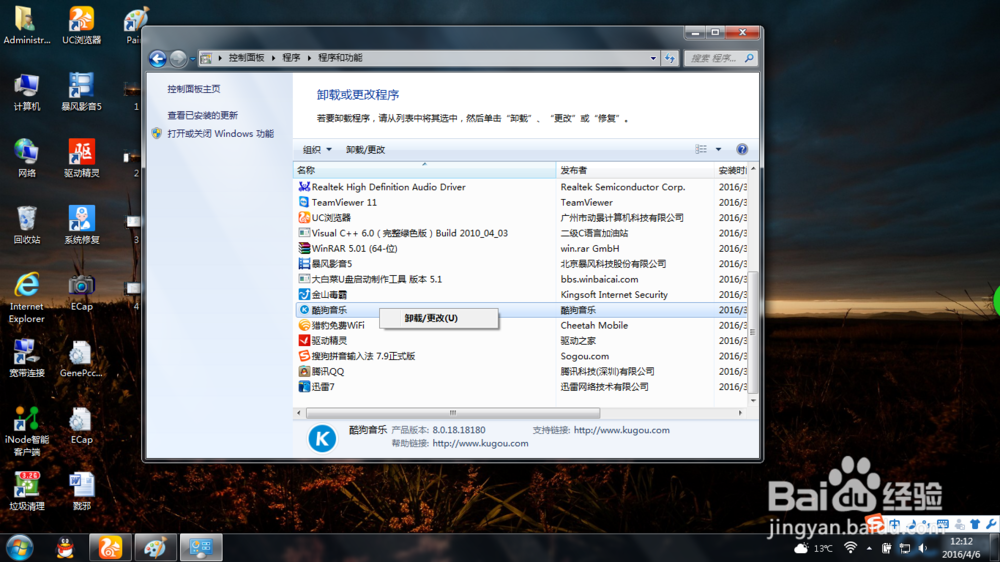Image resolution: width=1000 pixels, height=562 pixels.
Task: Expand the 控制面板 breadcrumb arrow
Action: [x=273, y=58]
